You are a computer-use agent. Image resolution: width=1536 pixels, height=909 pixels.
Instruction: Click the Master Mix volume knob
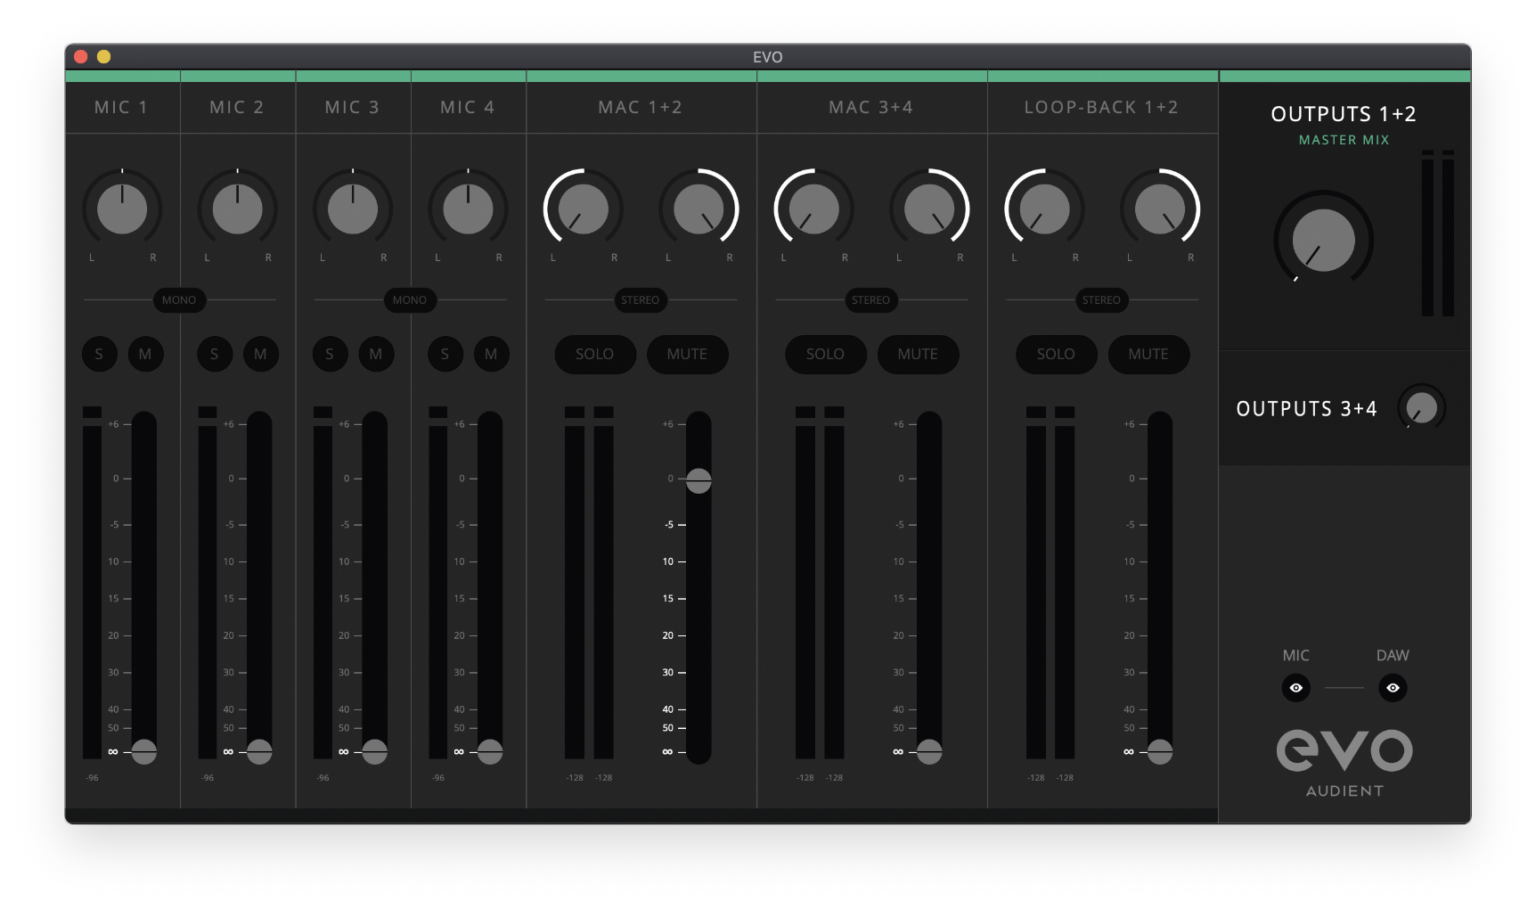coord(1323,240)
